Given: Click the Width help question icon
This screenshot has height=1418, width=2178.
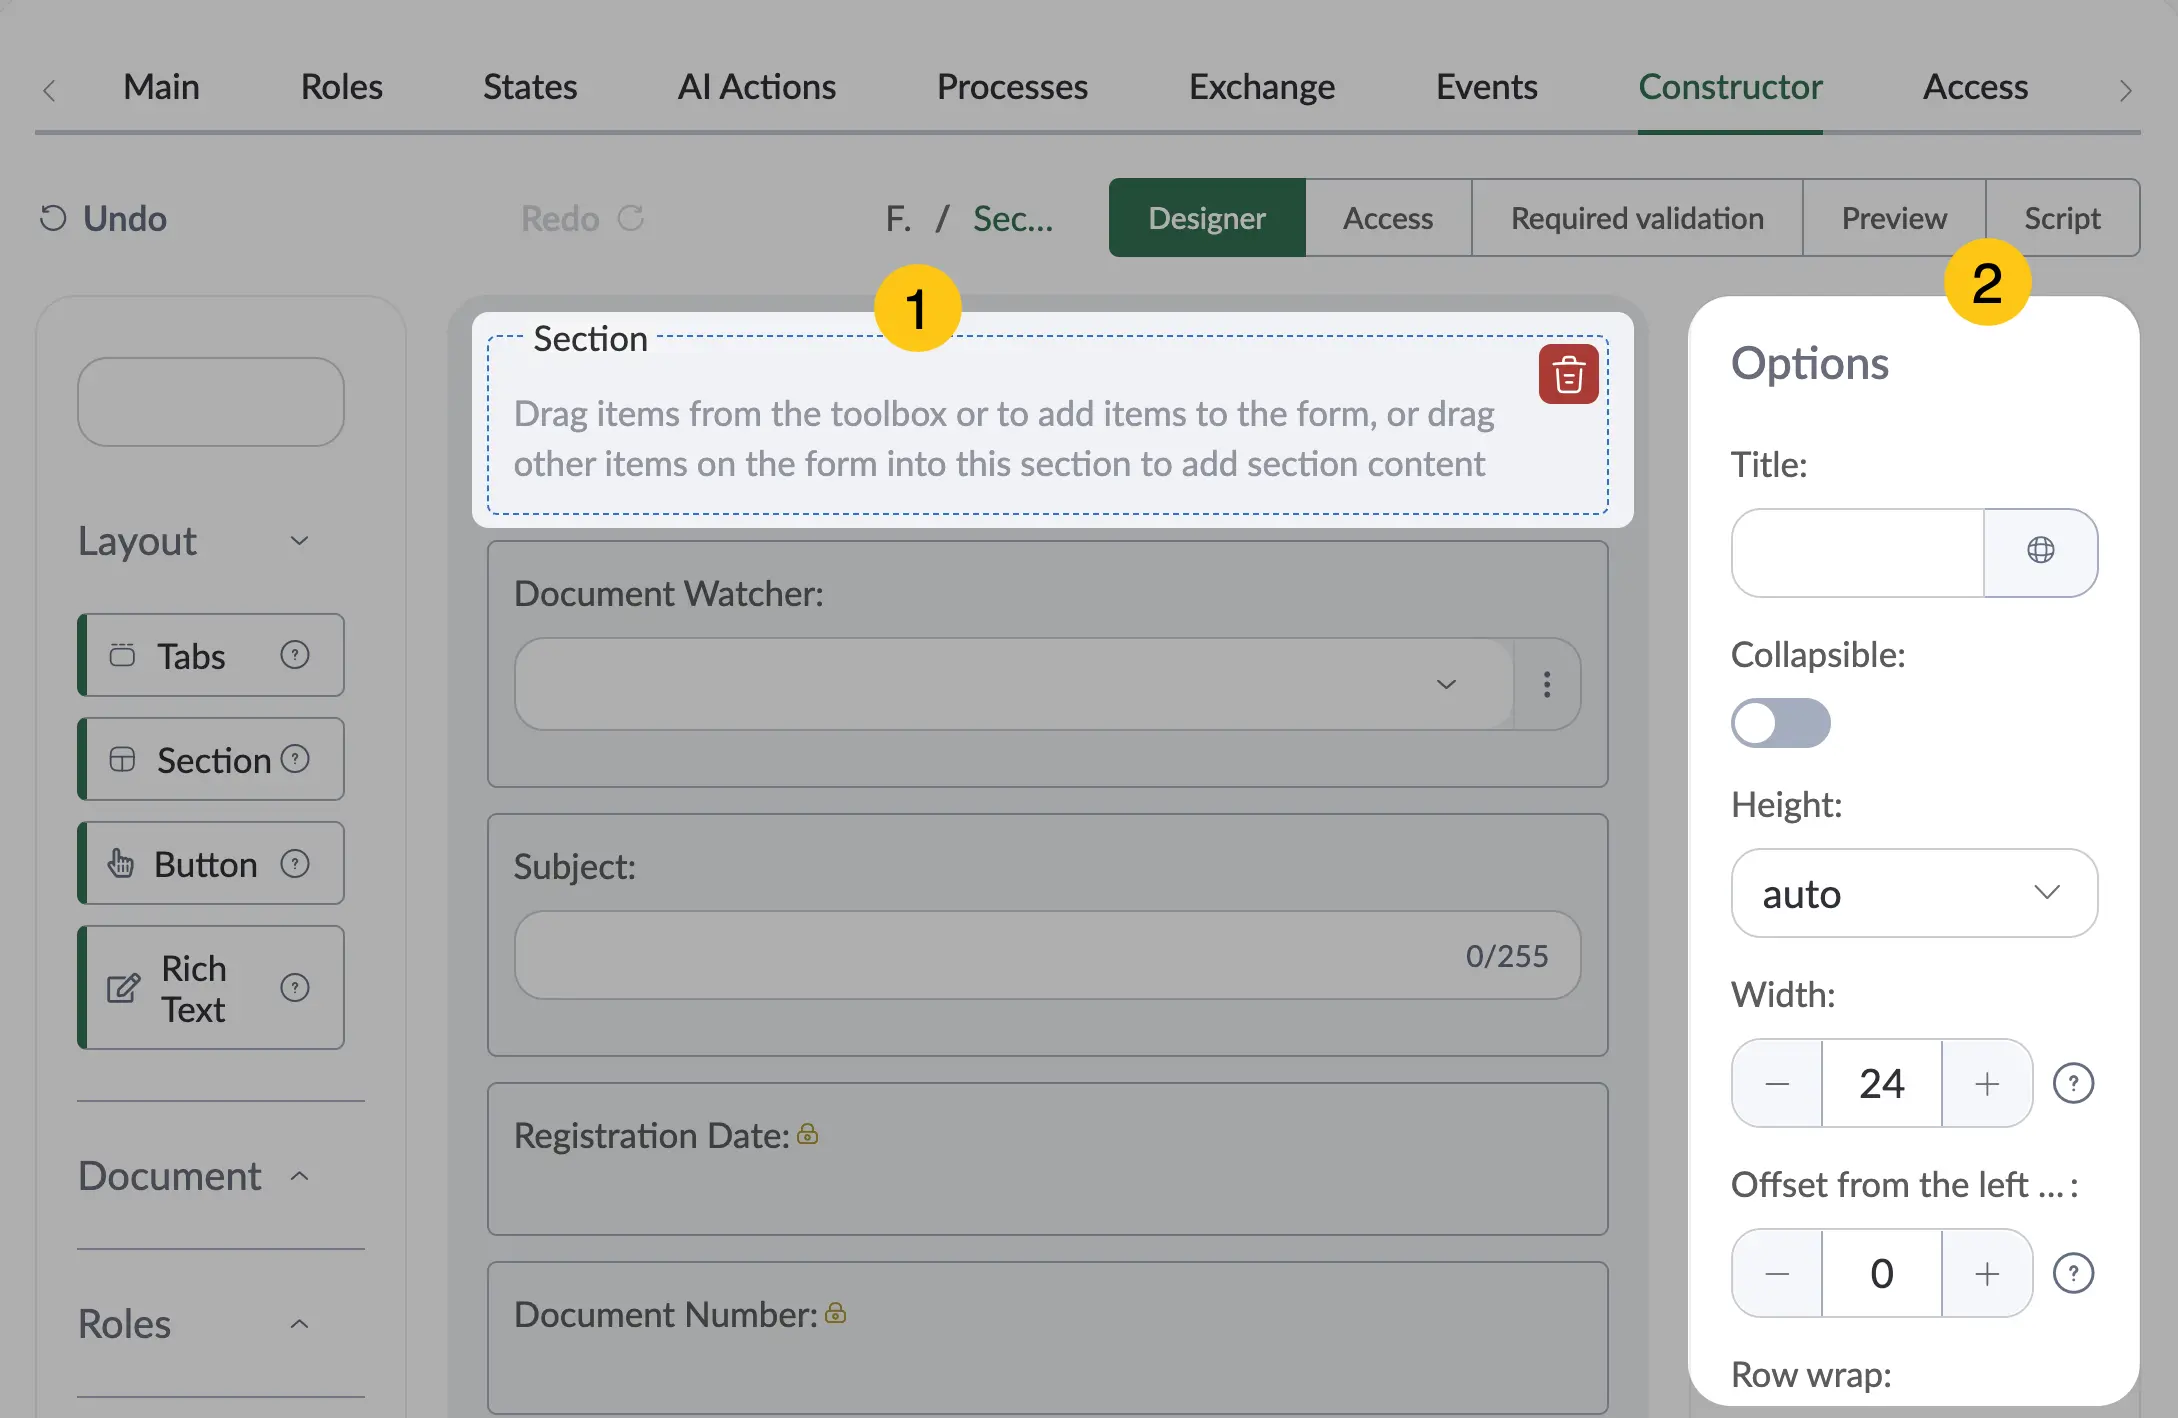Looking at the screenshot, I should point(2073,1083).
